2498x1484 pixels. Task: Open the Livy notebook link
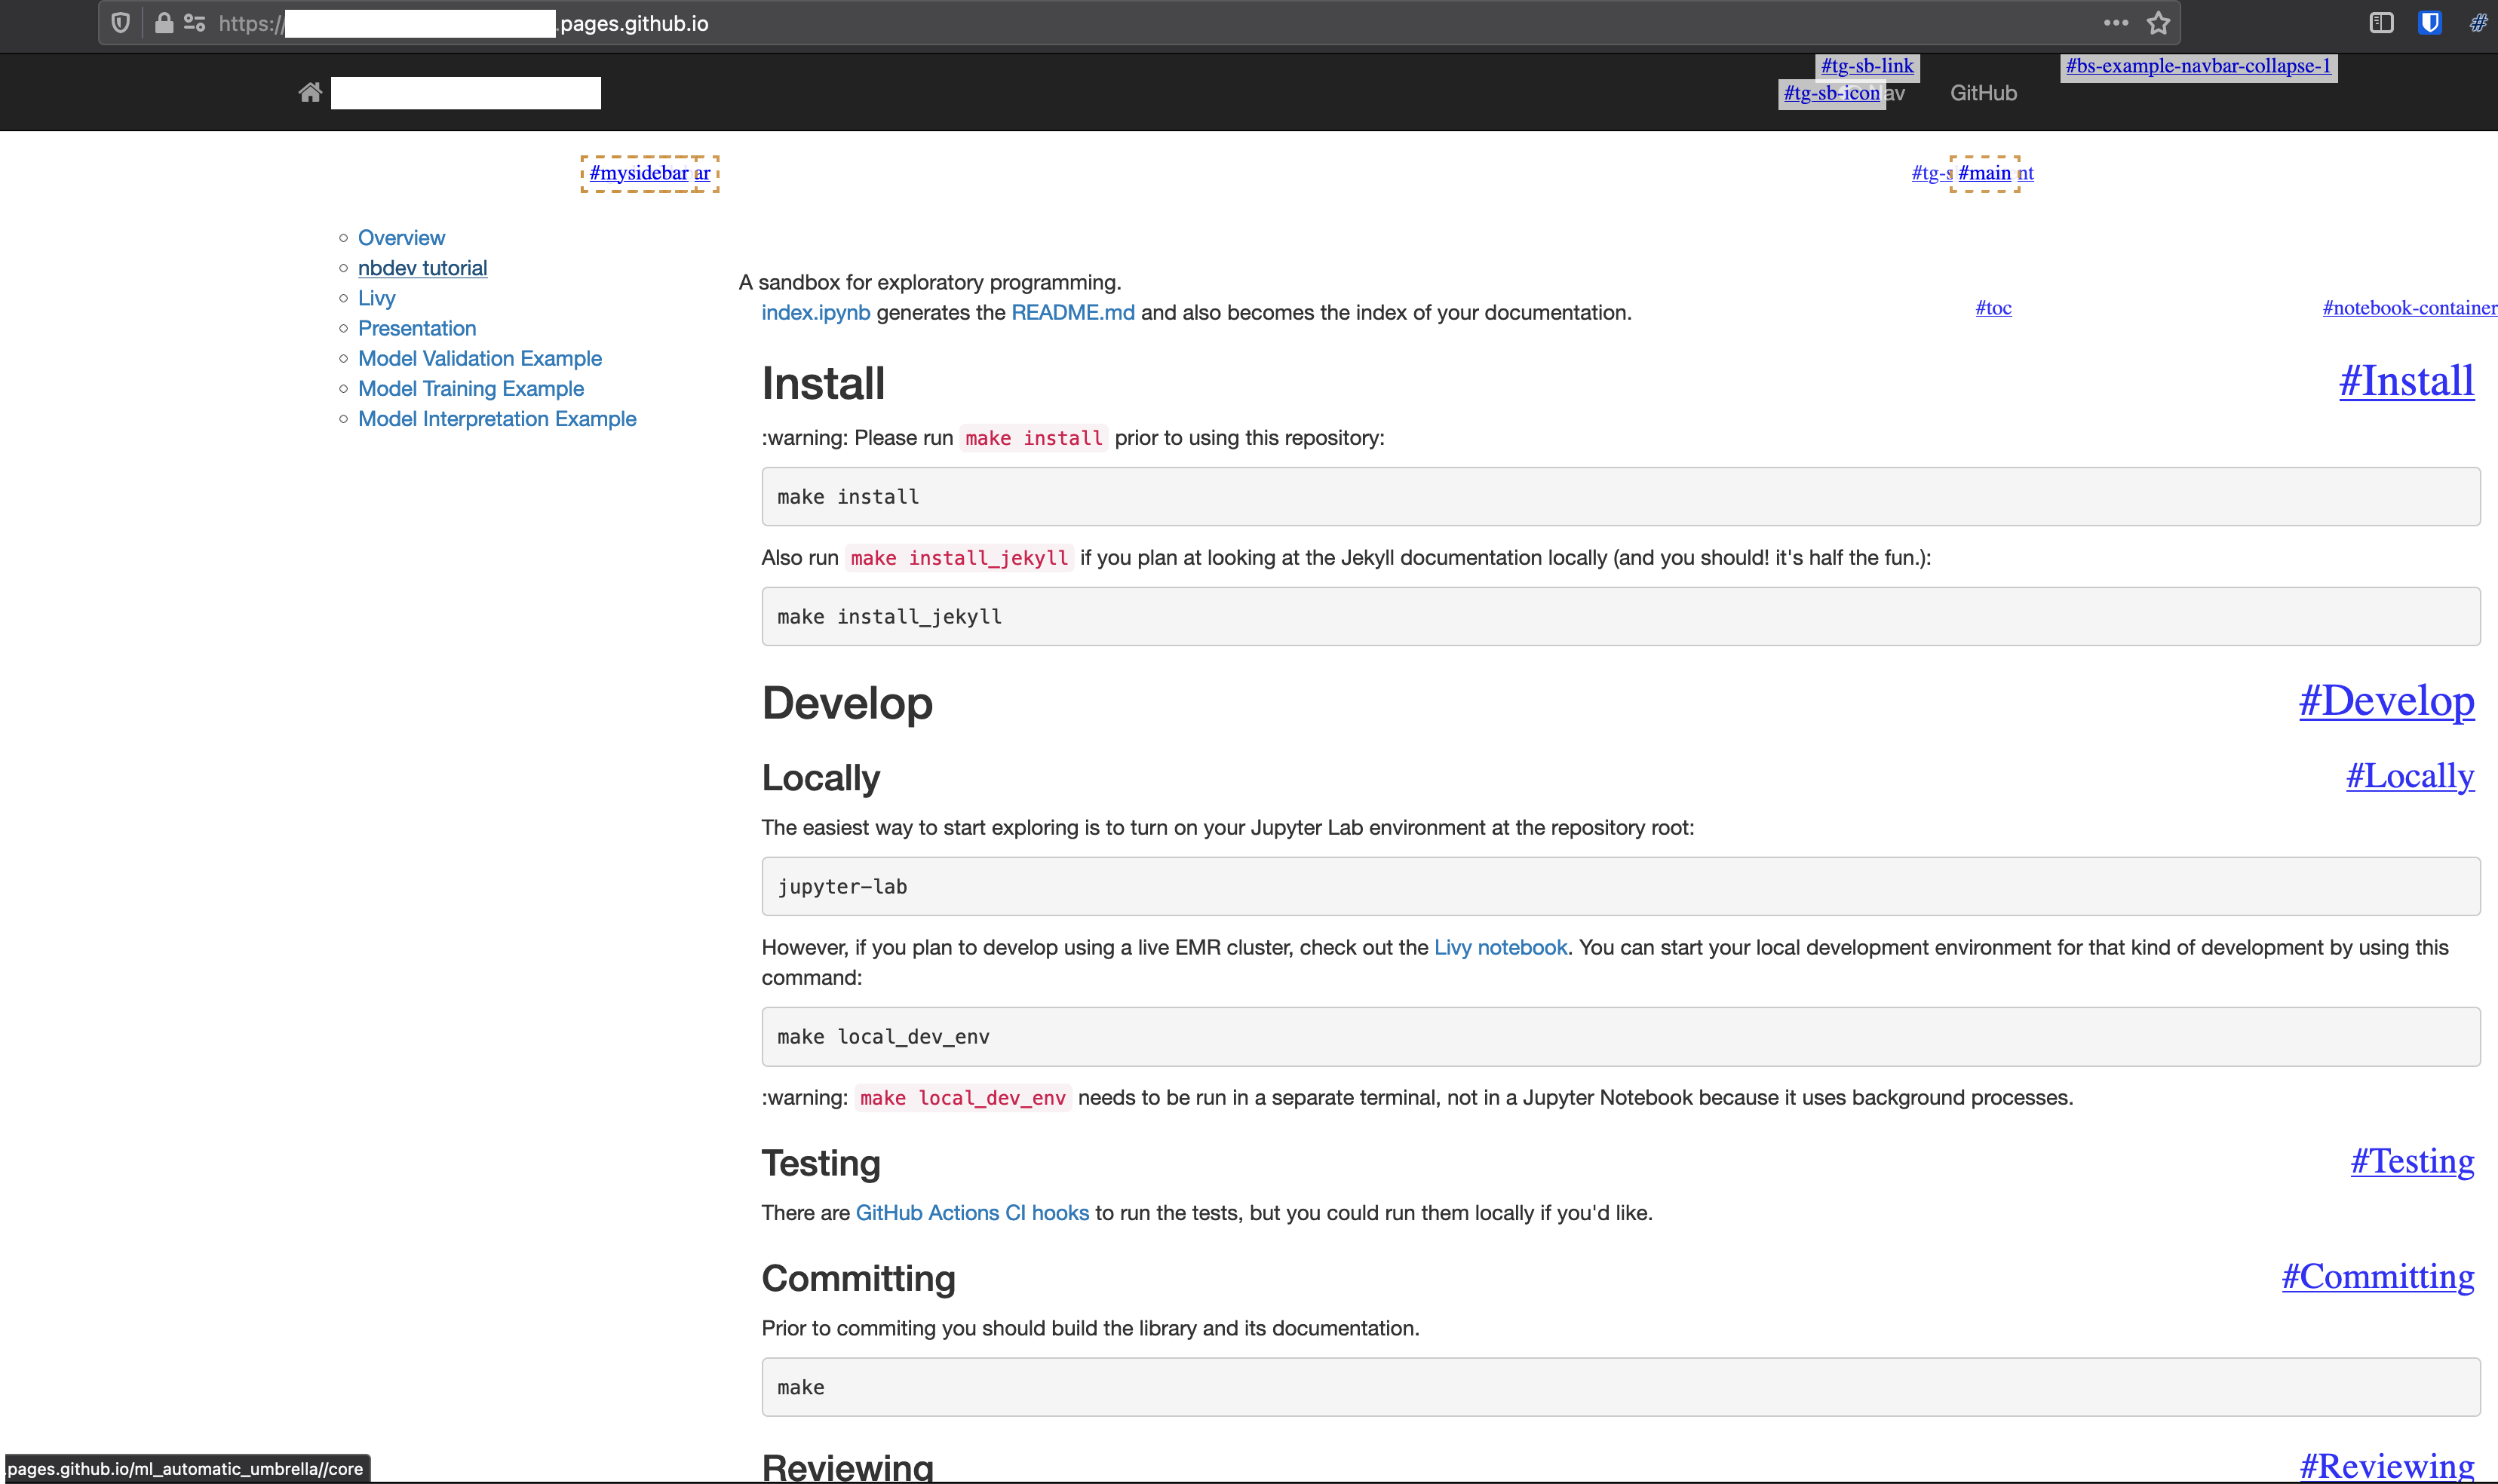(1500, 948)
